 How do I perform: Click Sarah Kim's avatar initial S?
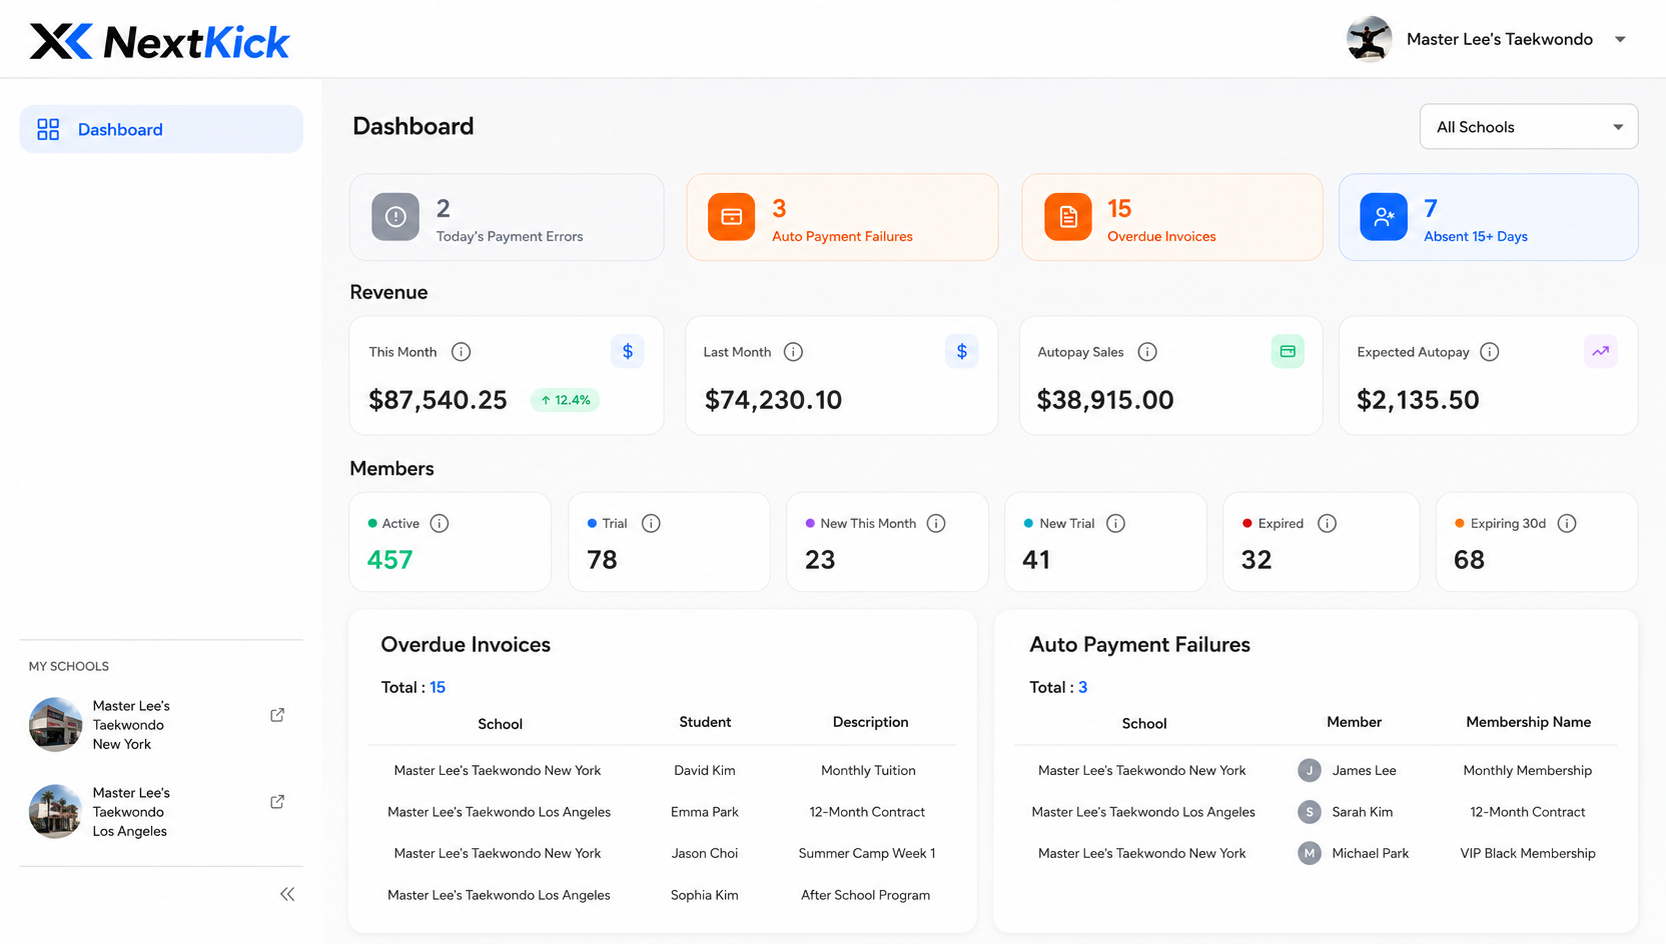pos(1309,812)
